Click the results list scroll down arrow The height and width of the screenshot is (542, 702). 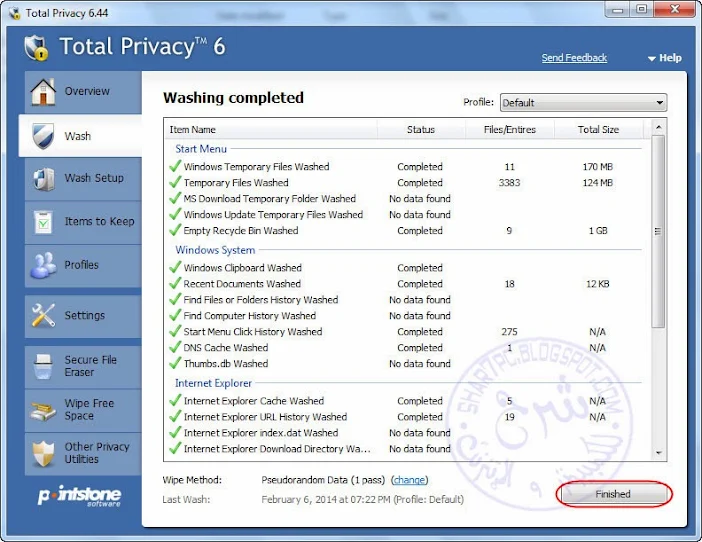pos(658,453)
